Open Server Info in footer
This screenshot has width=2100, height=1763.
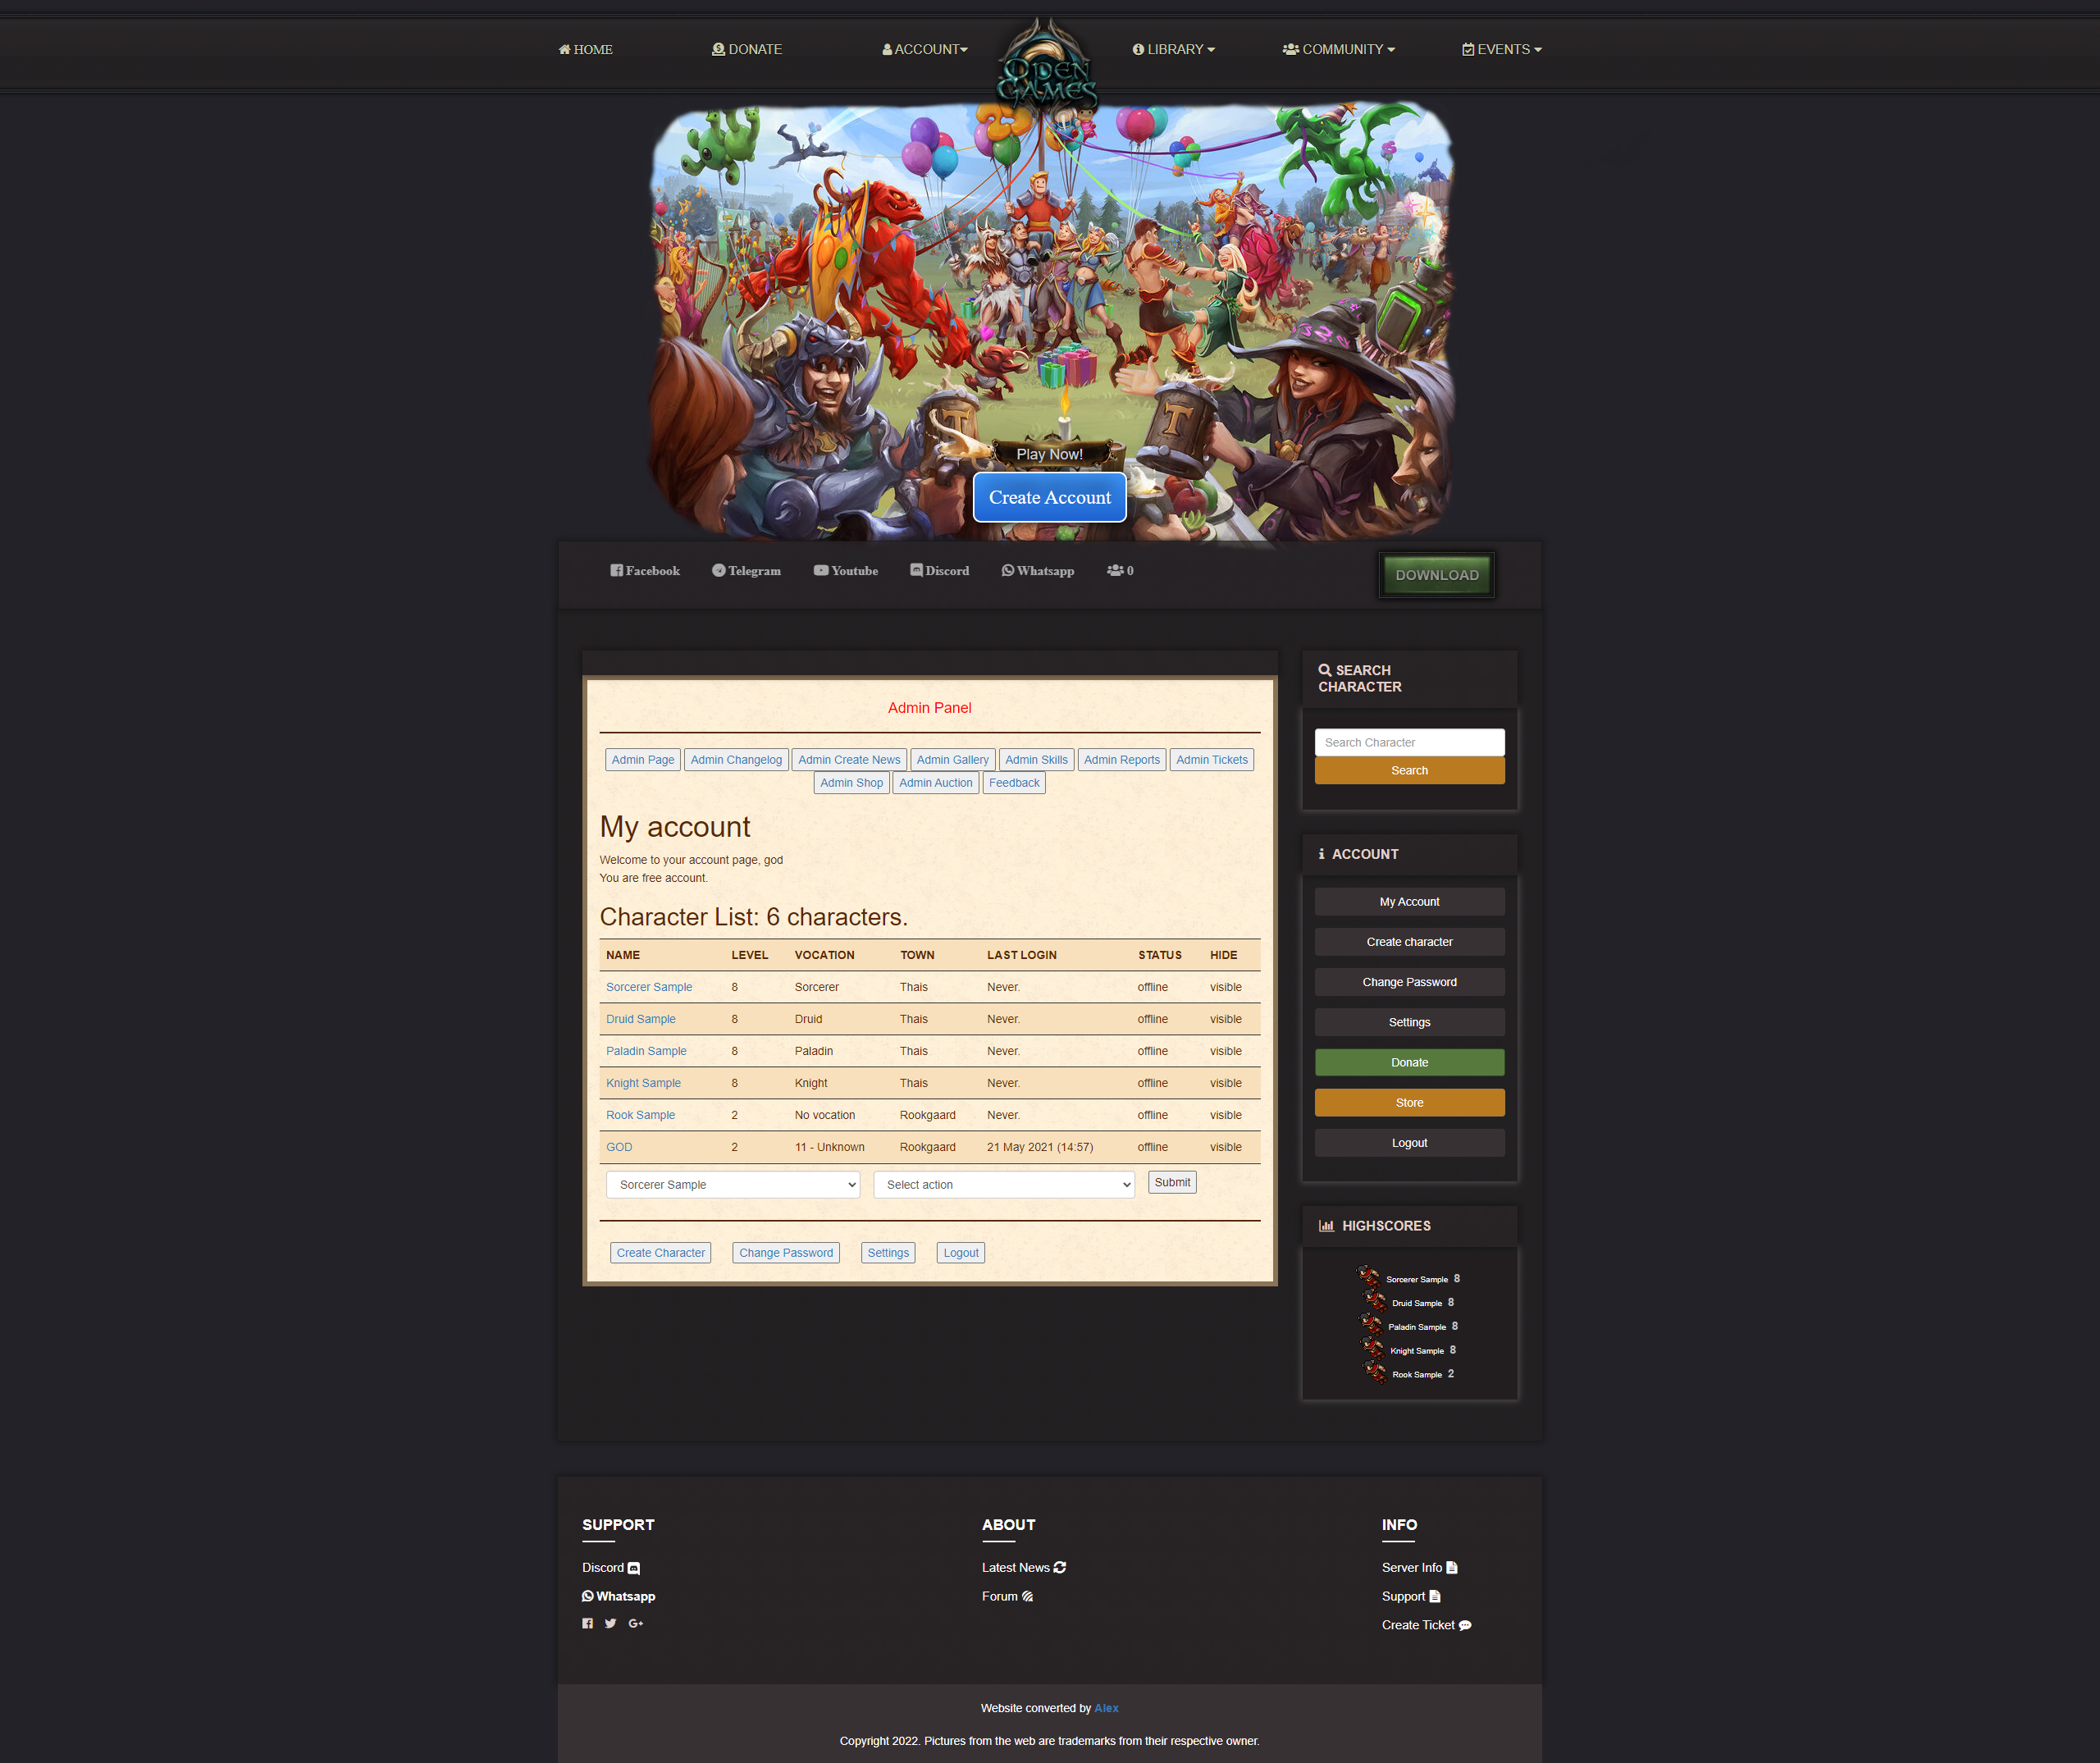click(1420, 1567)
